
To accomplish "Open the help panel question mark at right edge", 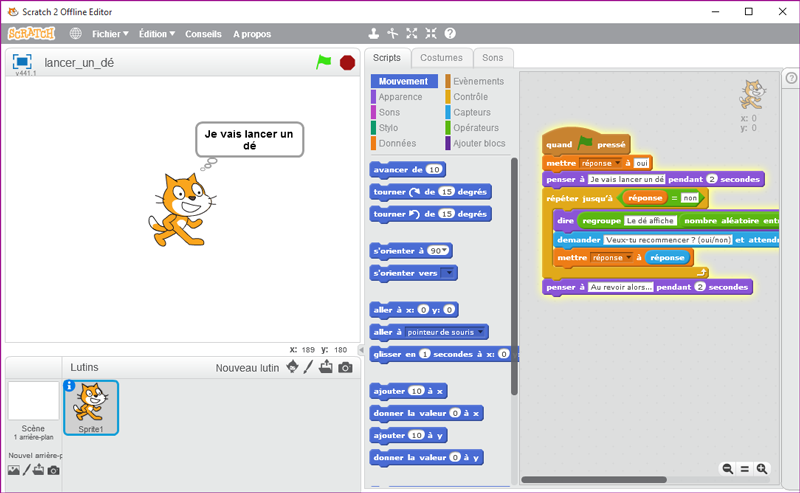I will point(791,78).
